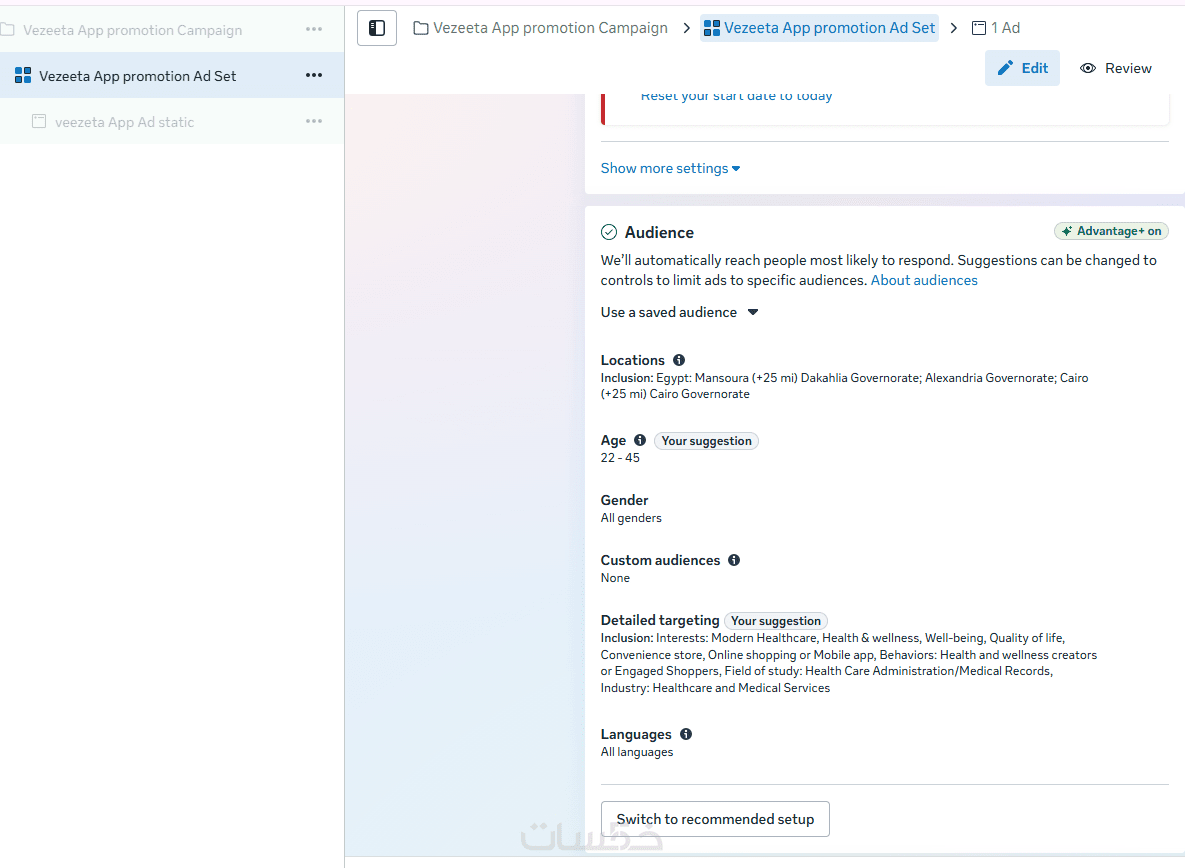Click the ad set grid icon in sidebar
This screenshot has height=868, width=1185.
click(23, 76)
